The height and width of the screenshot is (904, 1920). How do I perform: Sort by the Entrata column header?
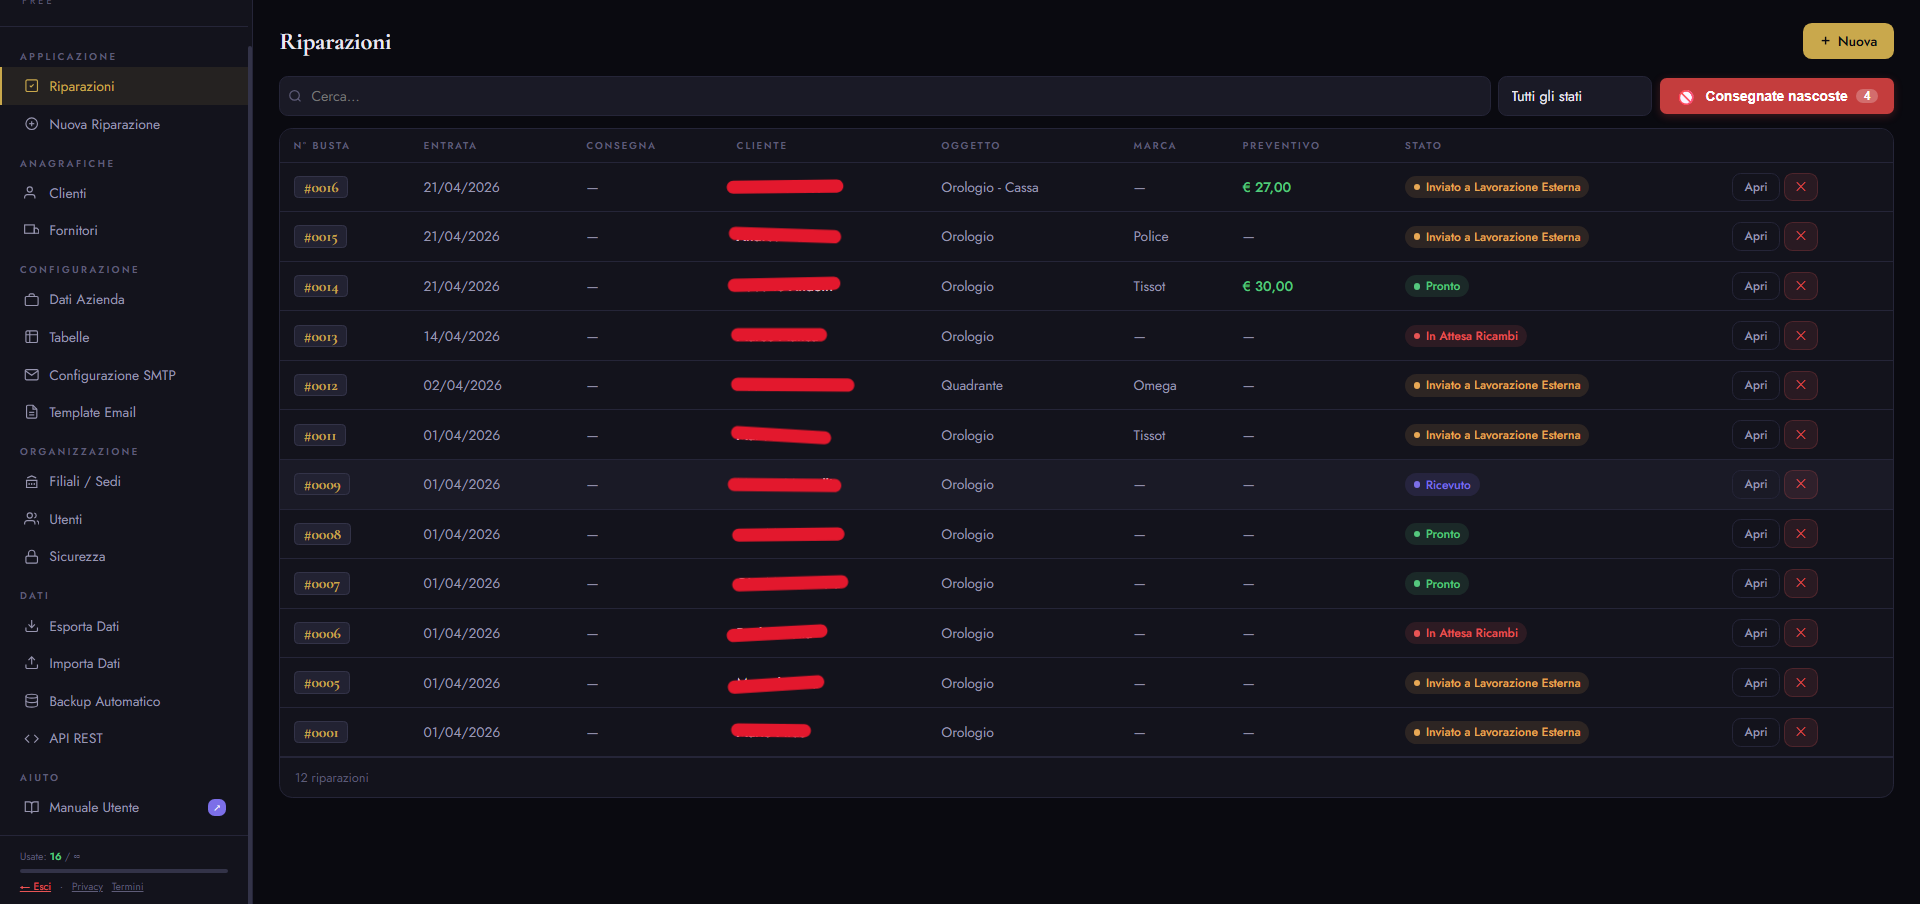pyautogui.click(x=450, y=146)
